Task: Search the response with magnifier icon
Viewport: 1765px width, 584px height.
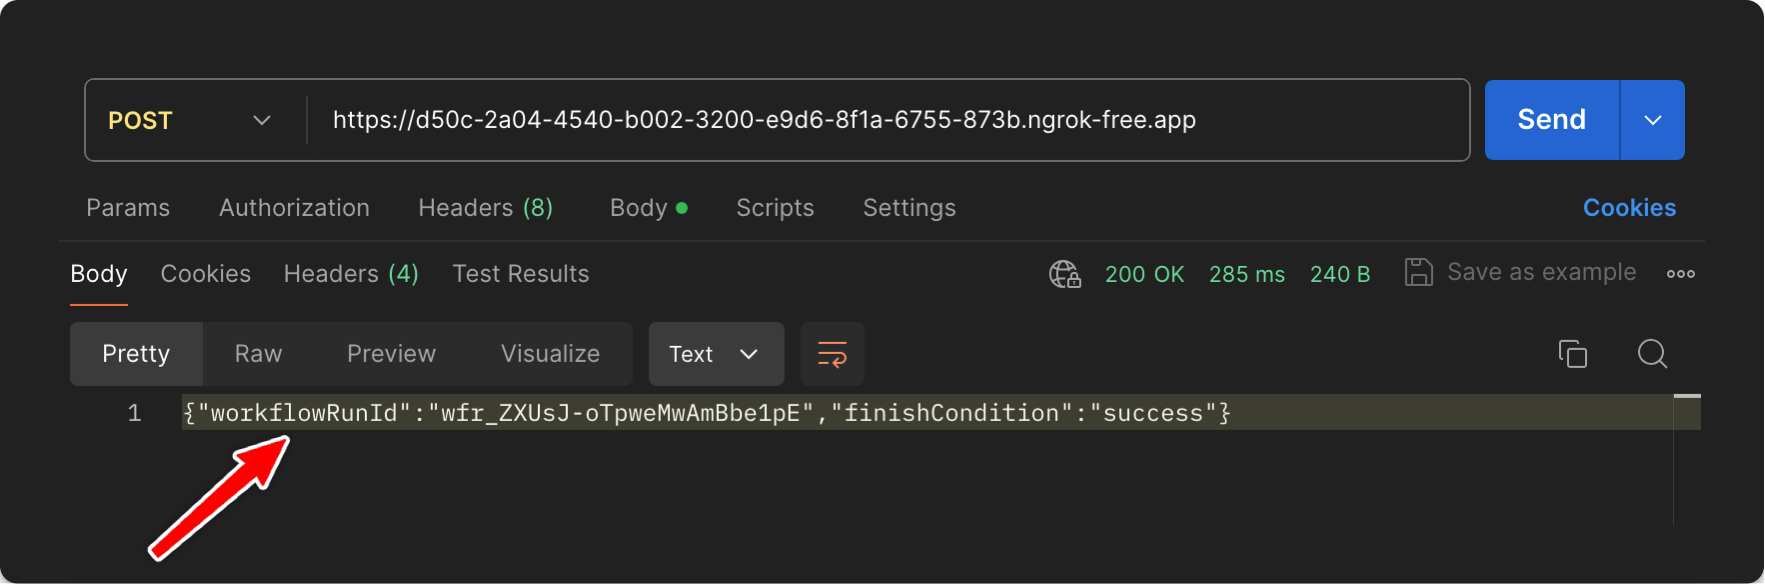Action: (1652, 354)
